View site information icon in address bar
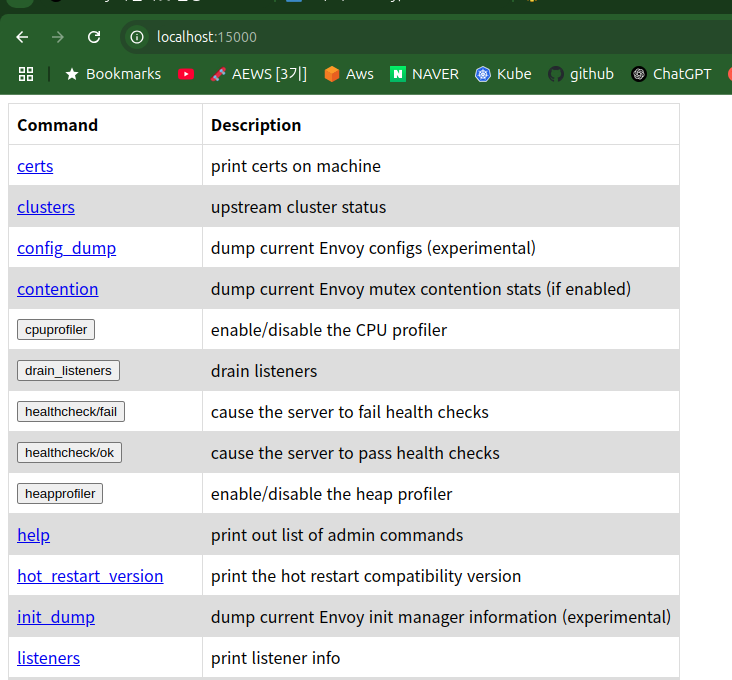 click(137, 37)
